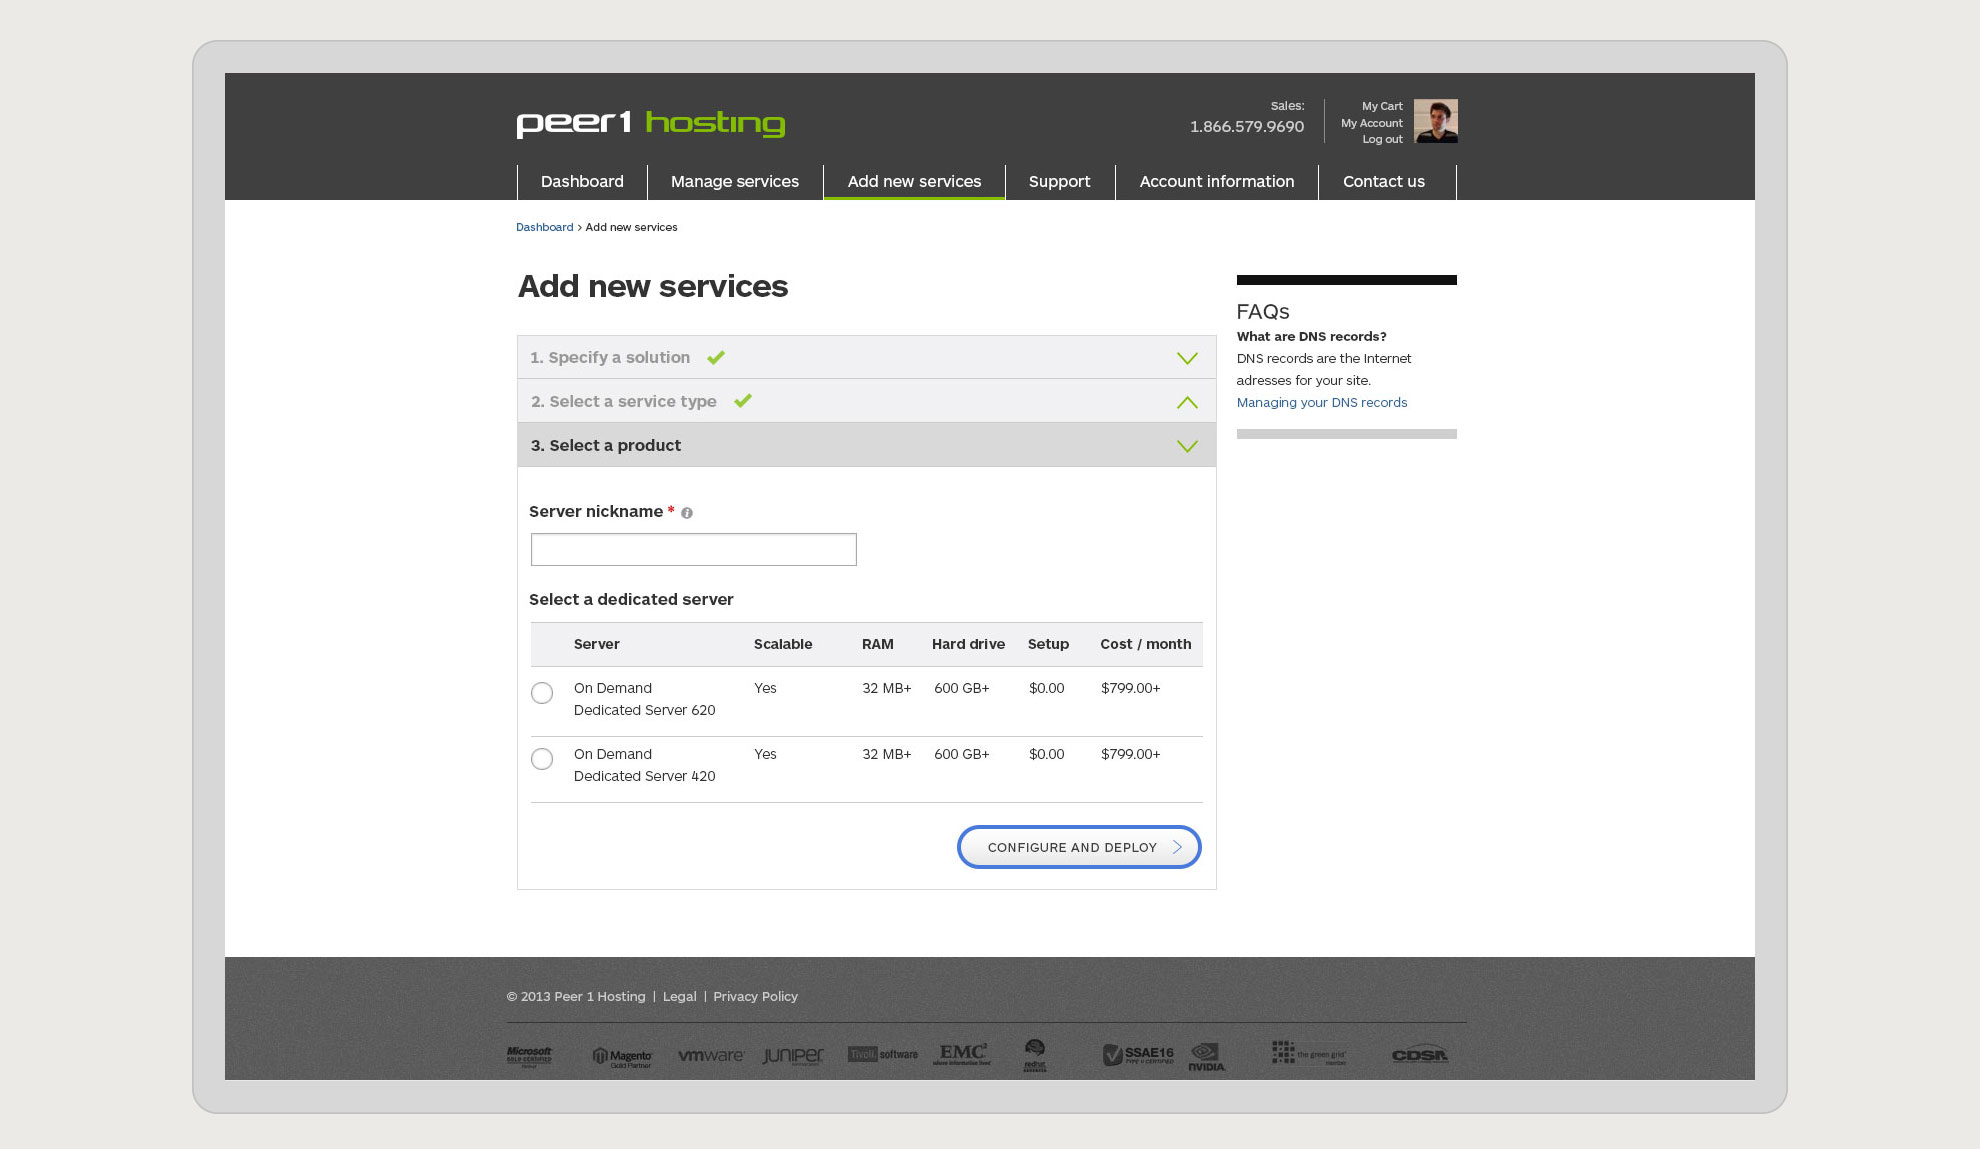Click 'On Demand Dedicated Server 620' name

[x=645, y=699]
